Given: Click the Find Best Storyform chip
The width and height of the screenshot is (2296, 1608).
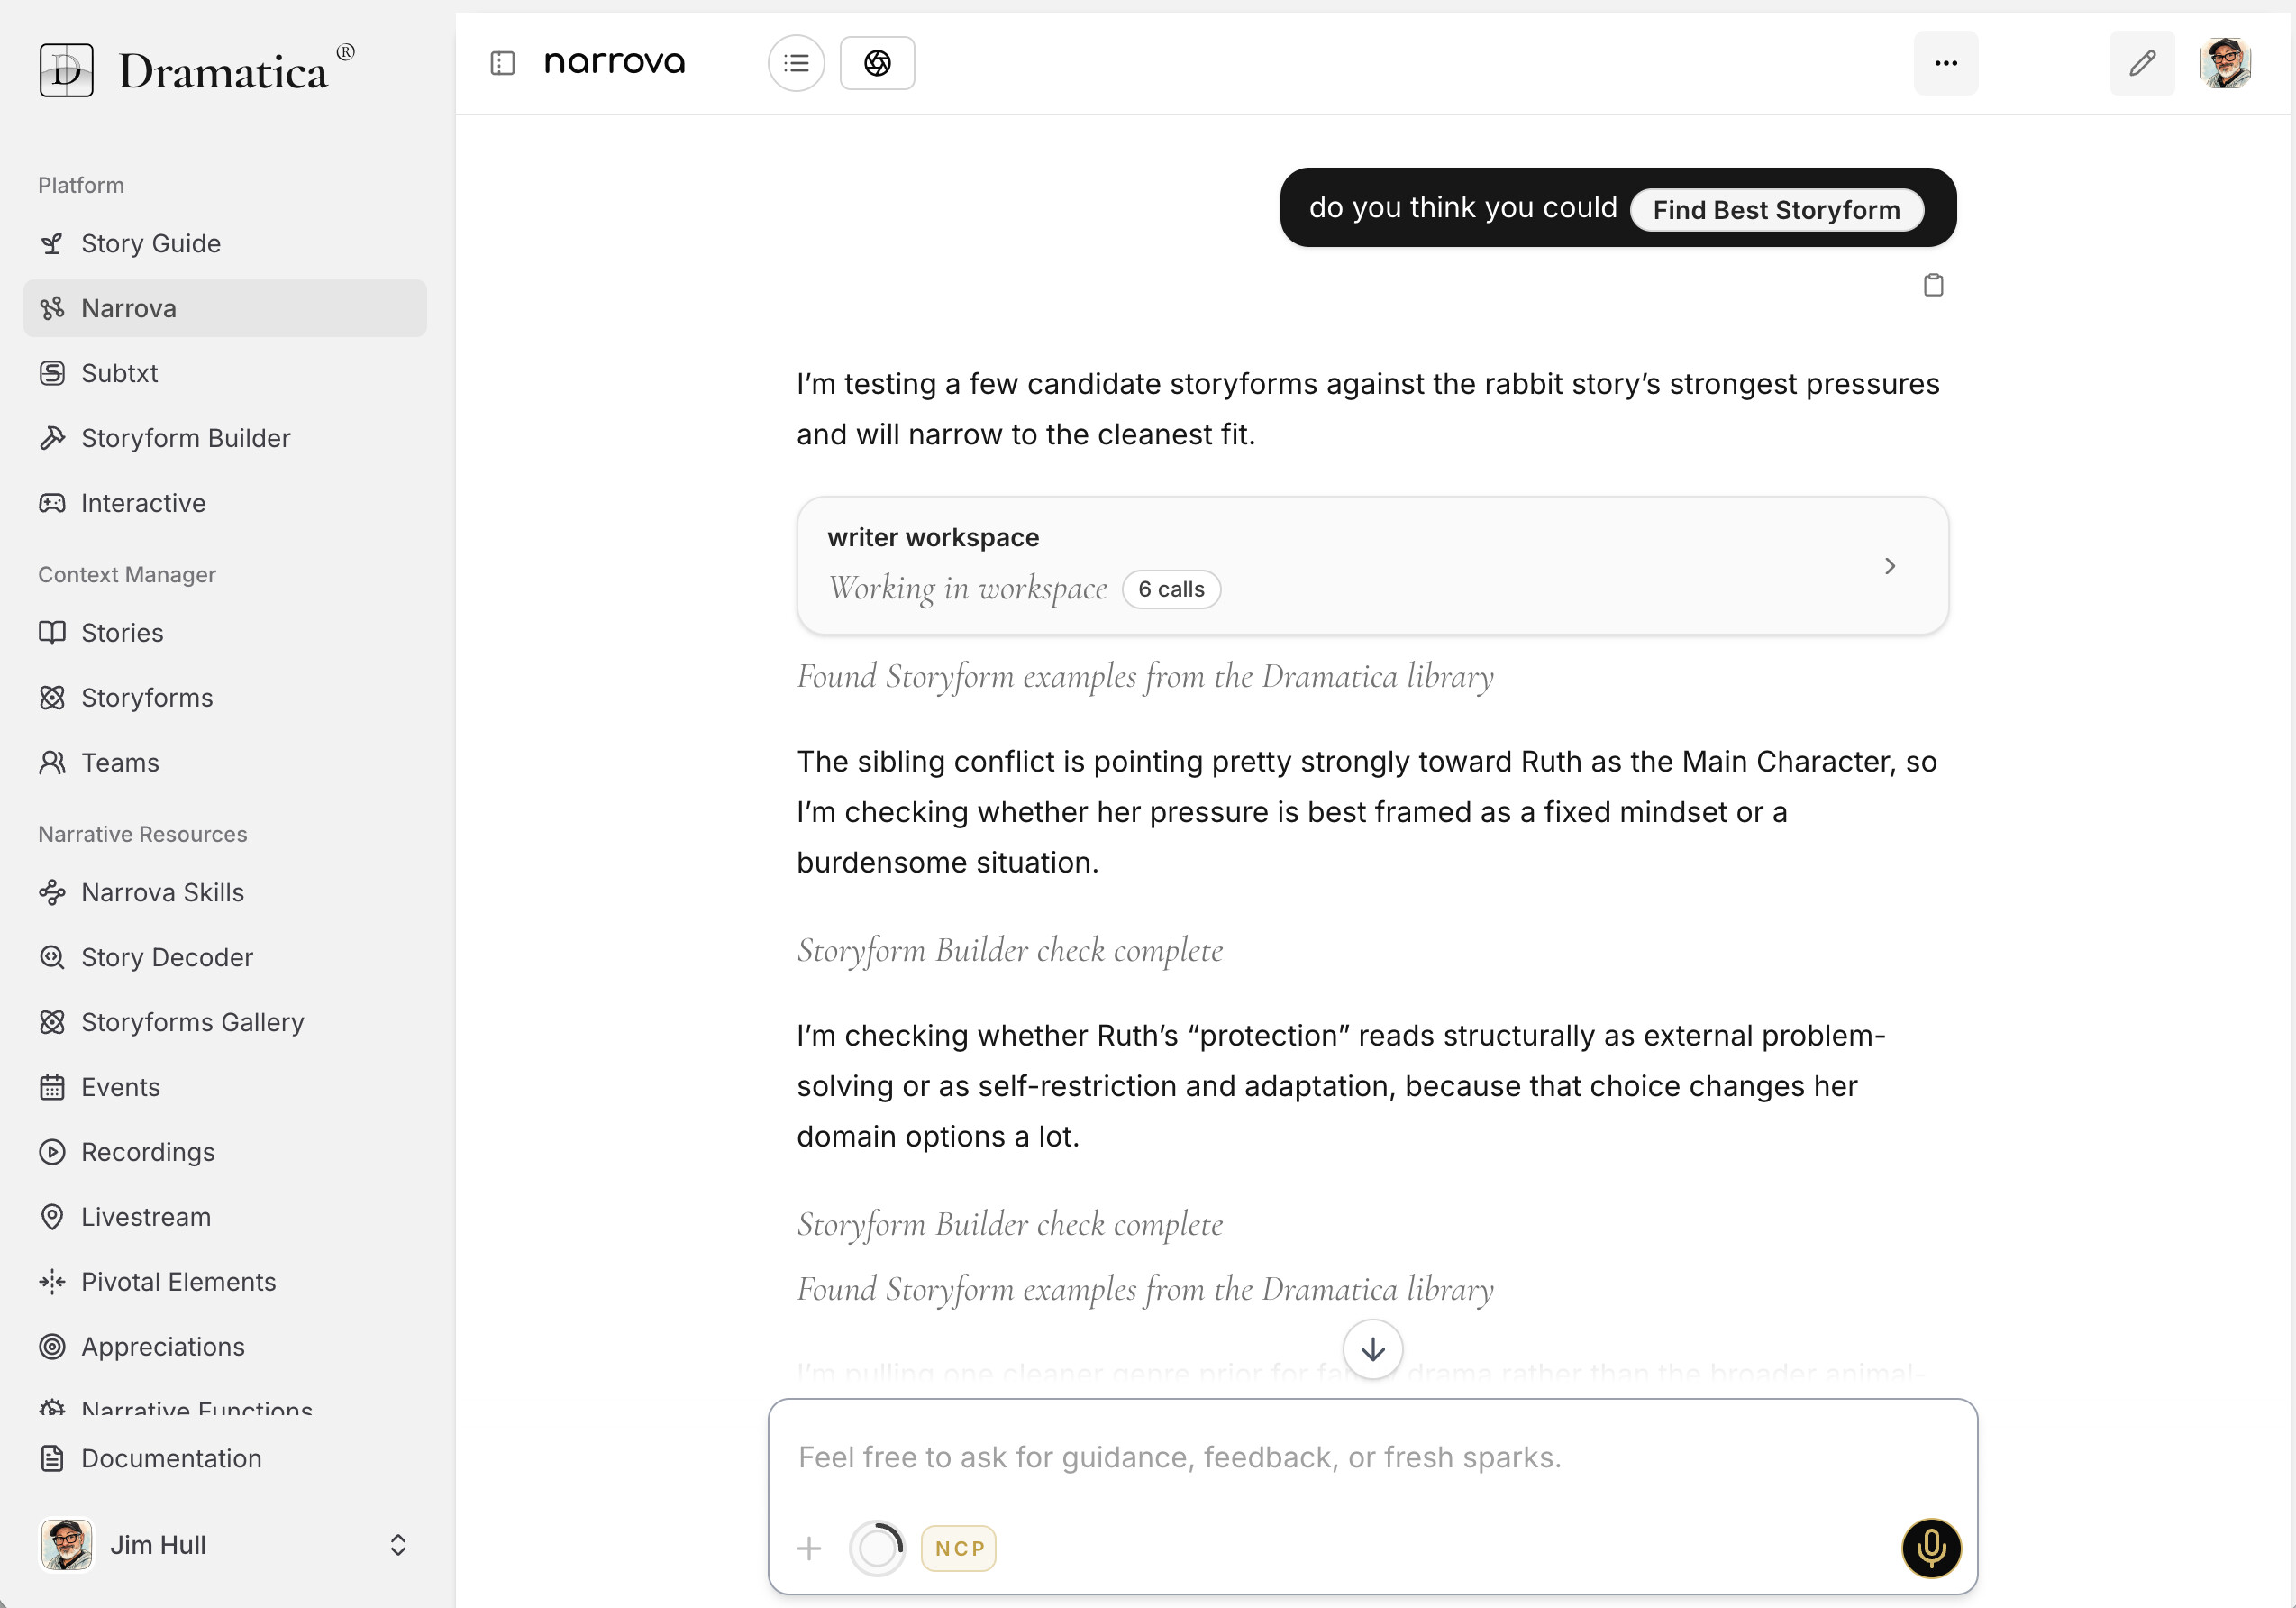Looking at the screenshot, I should point(1776,210).
